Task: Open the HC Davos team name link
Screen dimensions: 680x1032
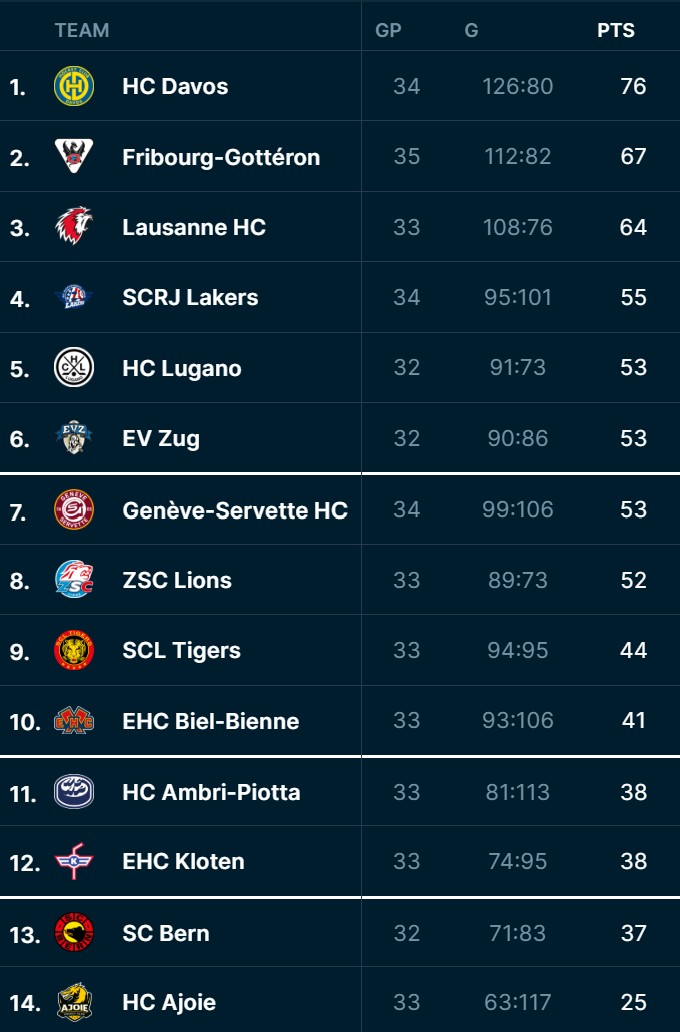Action: point(175,86)
